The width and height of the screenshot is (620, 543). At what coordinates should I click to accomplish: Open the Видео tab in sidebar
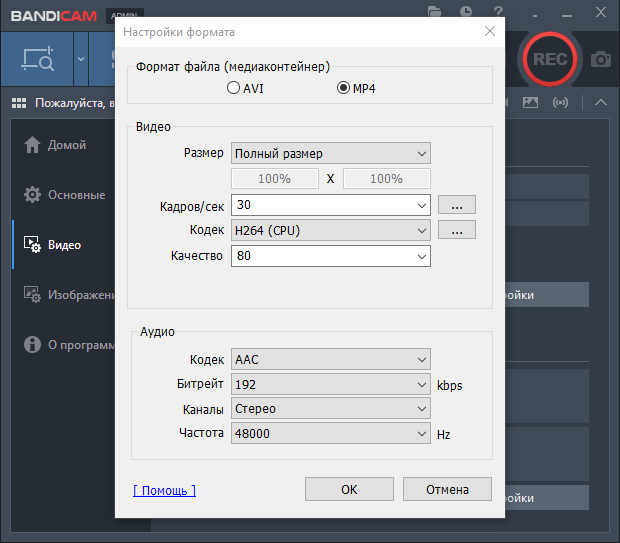coord(63,245)
